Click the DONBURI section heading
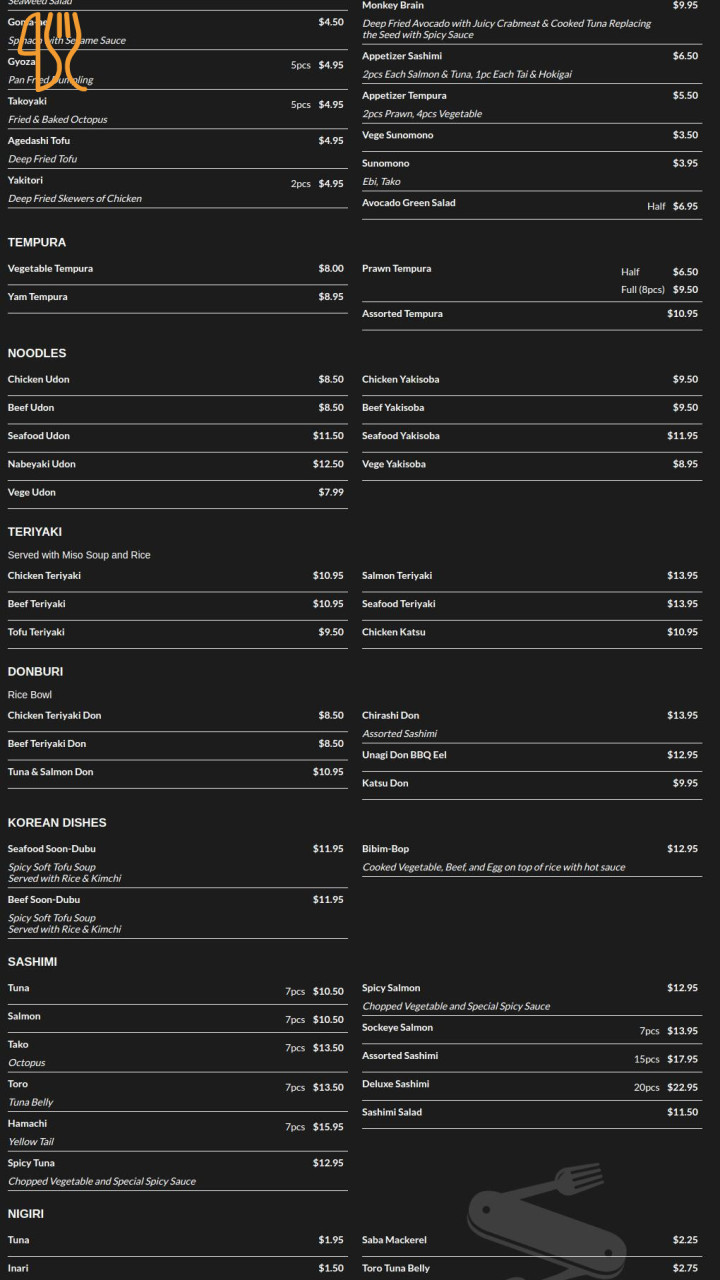Screen dimensions: 720x1280 (x=35, y=672)
